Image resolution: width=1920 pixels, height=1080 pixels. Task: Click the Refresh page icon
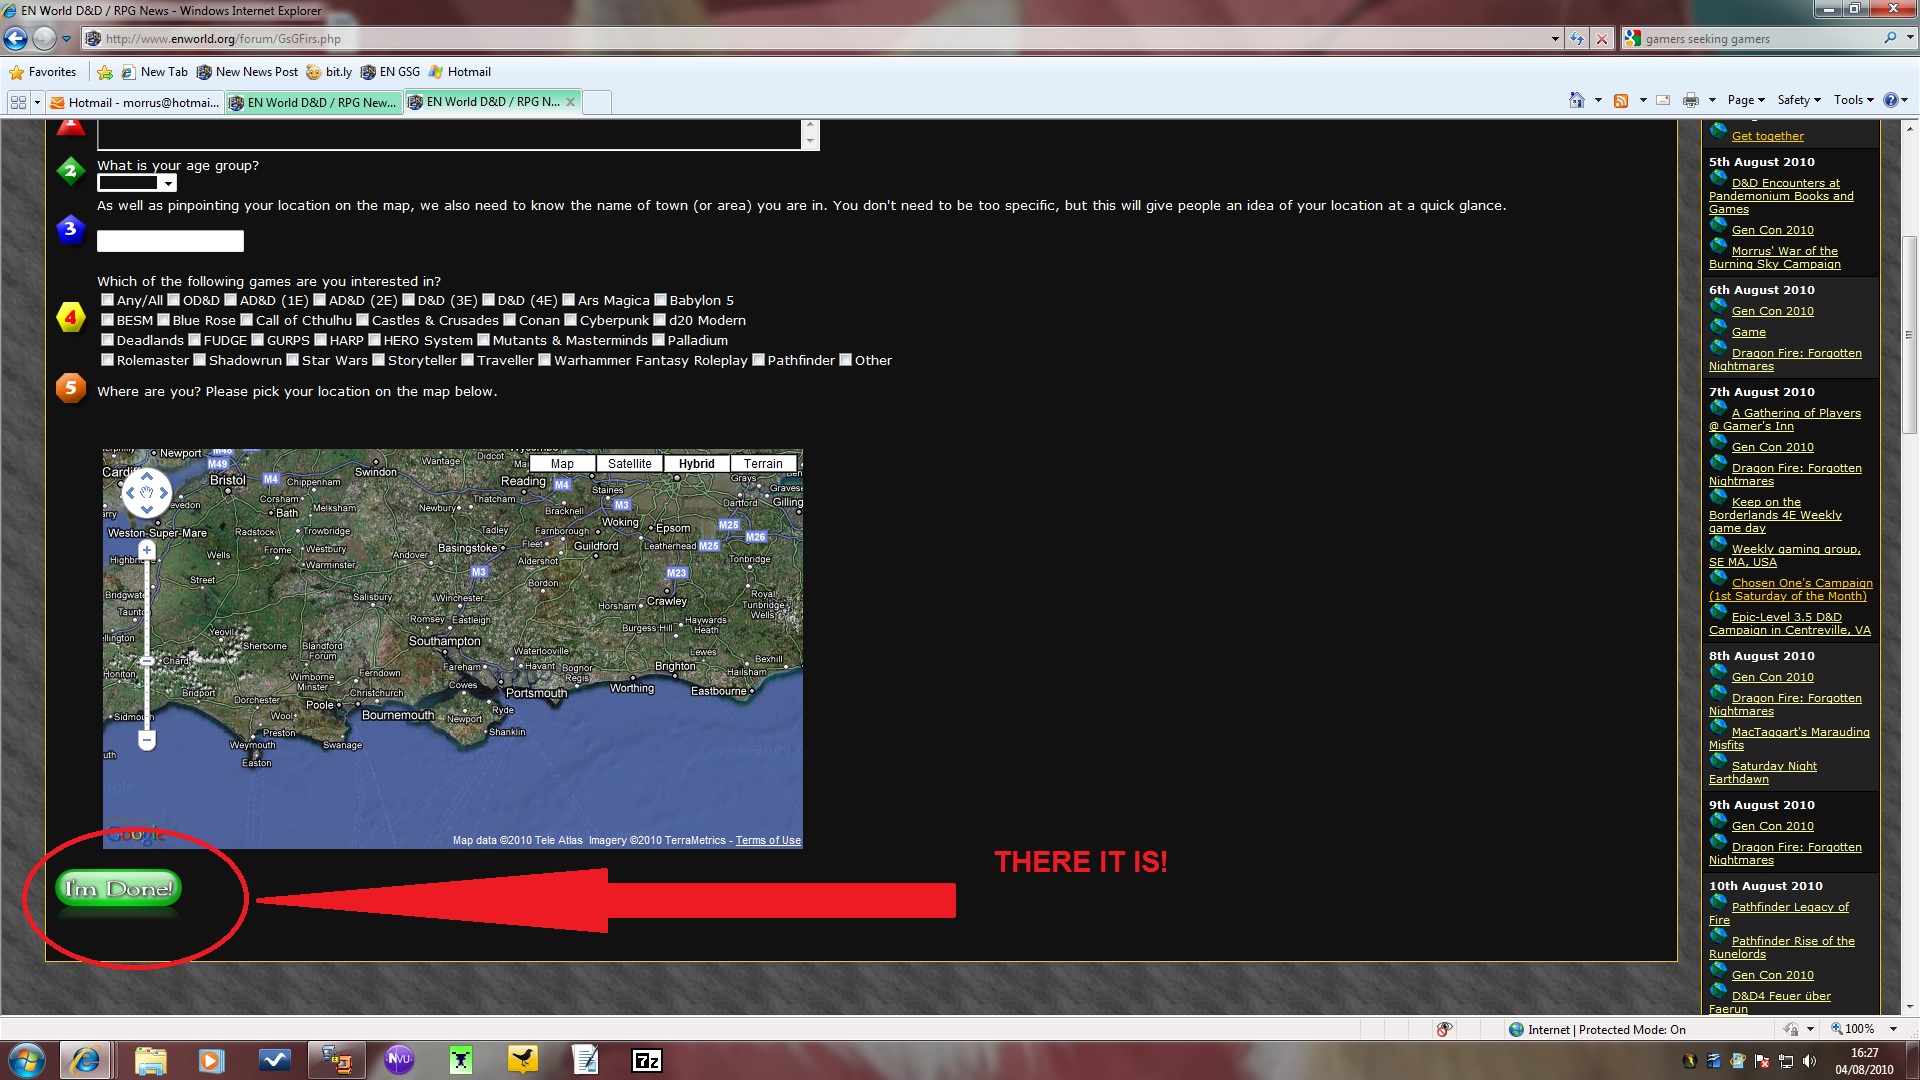click(x=1577, y=39)
